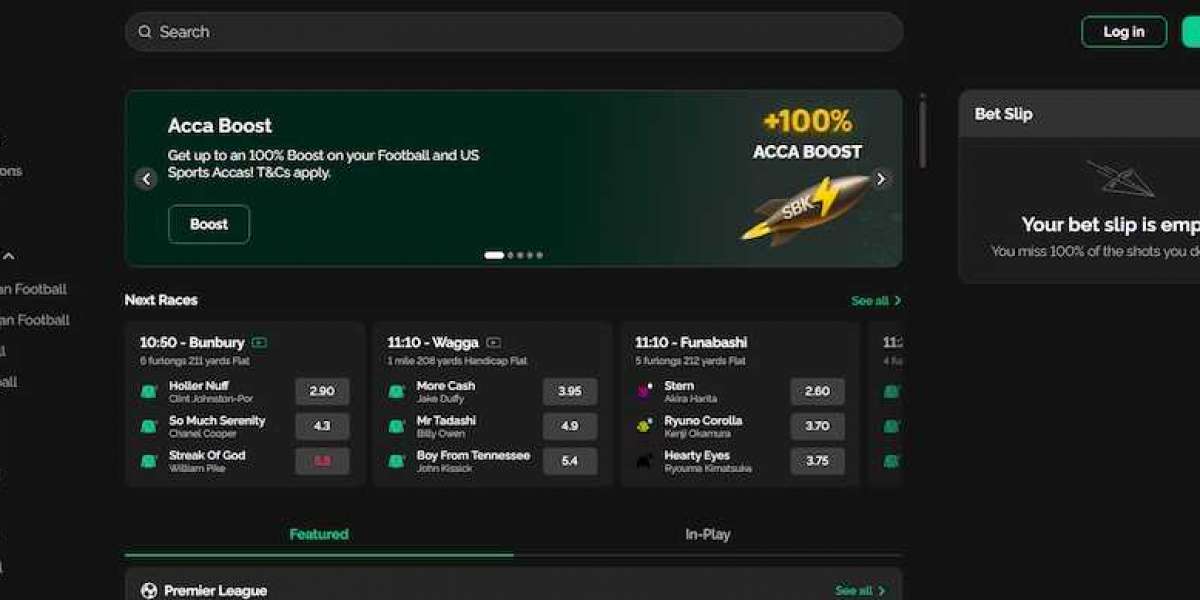
Task: Click the SBK rocket Acca Boost graphic
Action: tap(806, 206)
